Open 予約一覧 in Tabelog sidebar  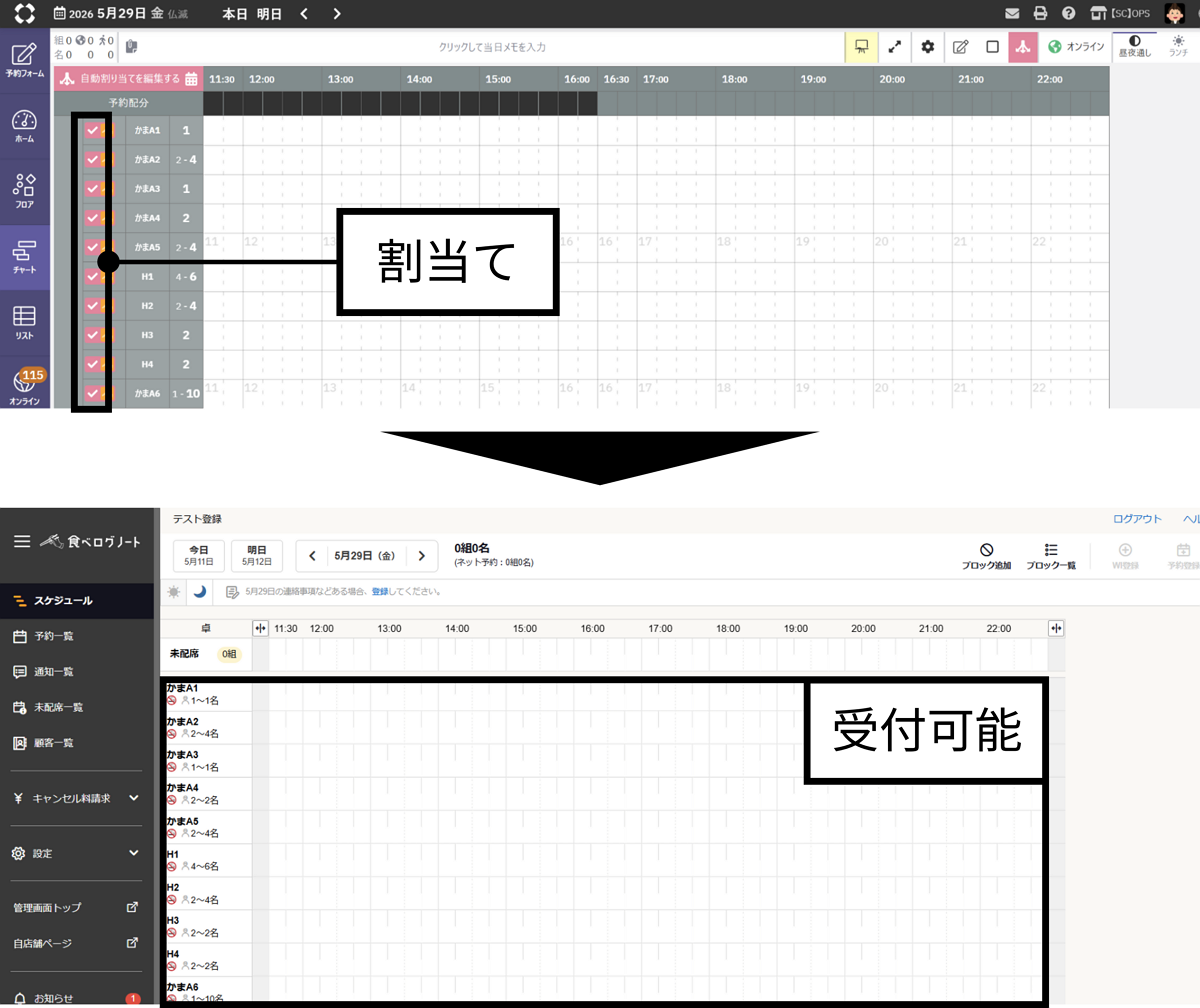point(77,636)
